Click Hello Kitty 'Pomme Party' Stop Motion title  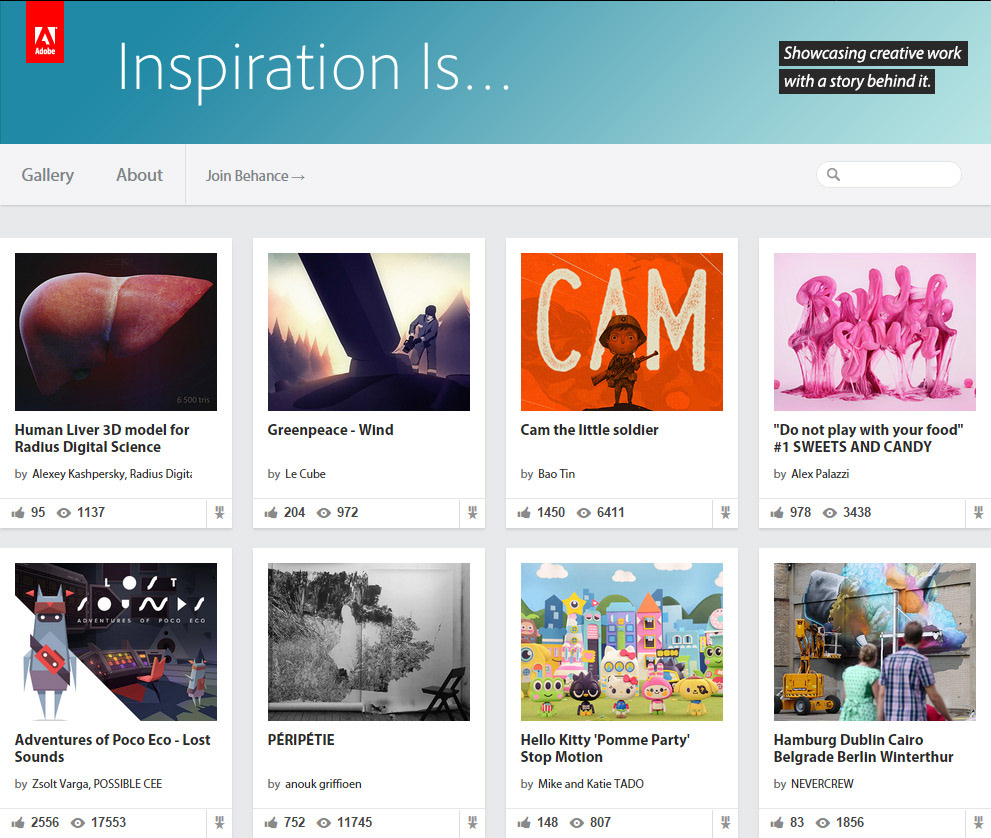605,748
